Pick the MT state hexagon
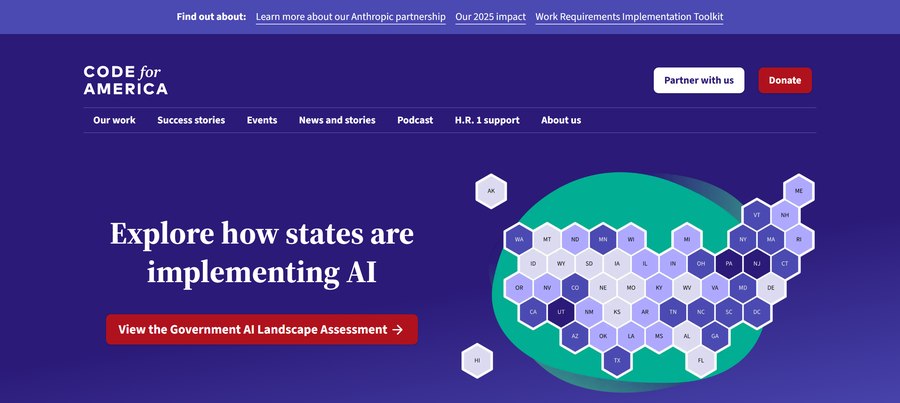This screenshot has width=900, height=403. pos(547,239)
